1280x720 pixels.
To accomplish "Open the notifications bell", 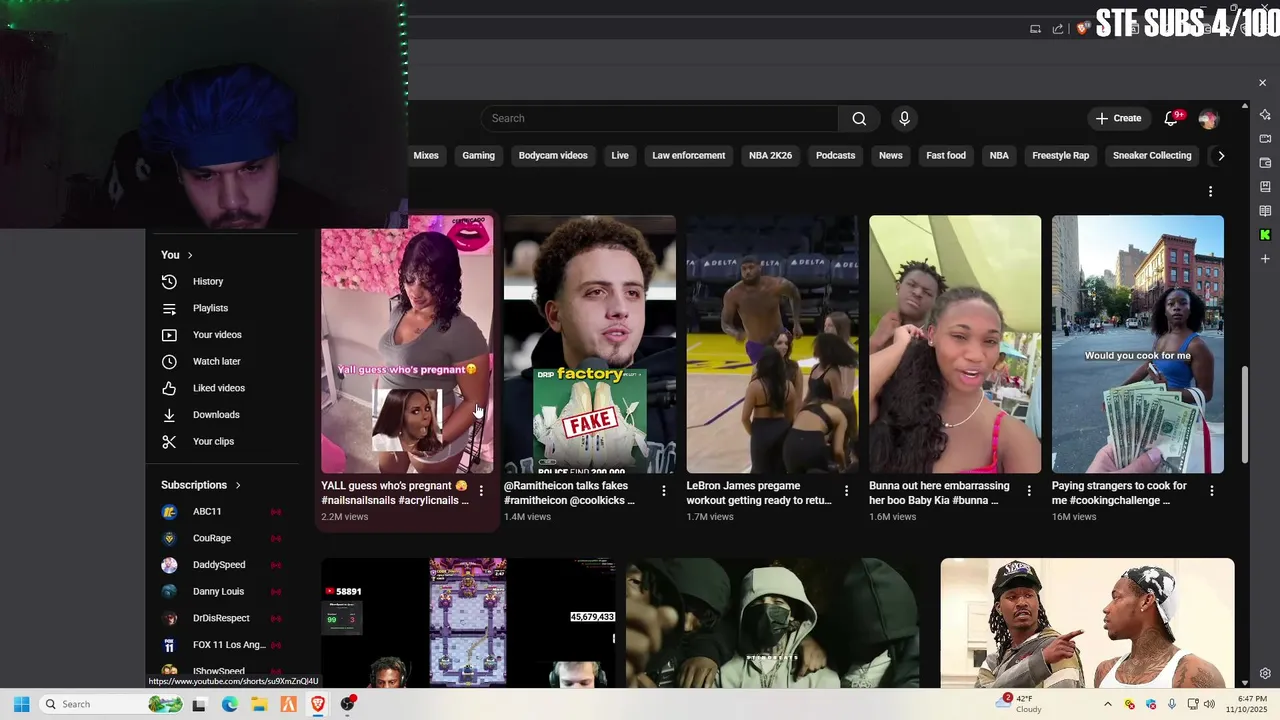I will 1171,118.
